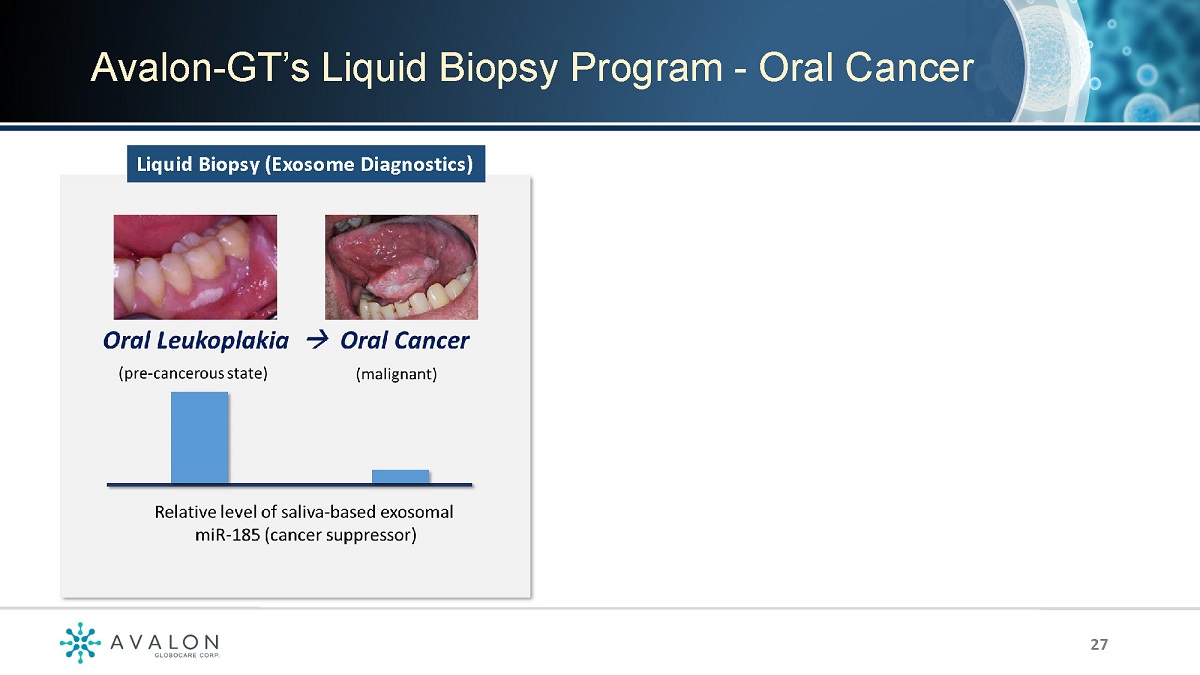Screen dimensions: 1200x675
Task: Click the (malignant) caption
Action: [397, 375]
